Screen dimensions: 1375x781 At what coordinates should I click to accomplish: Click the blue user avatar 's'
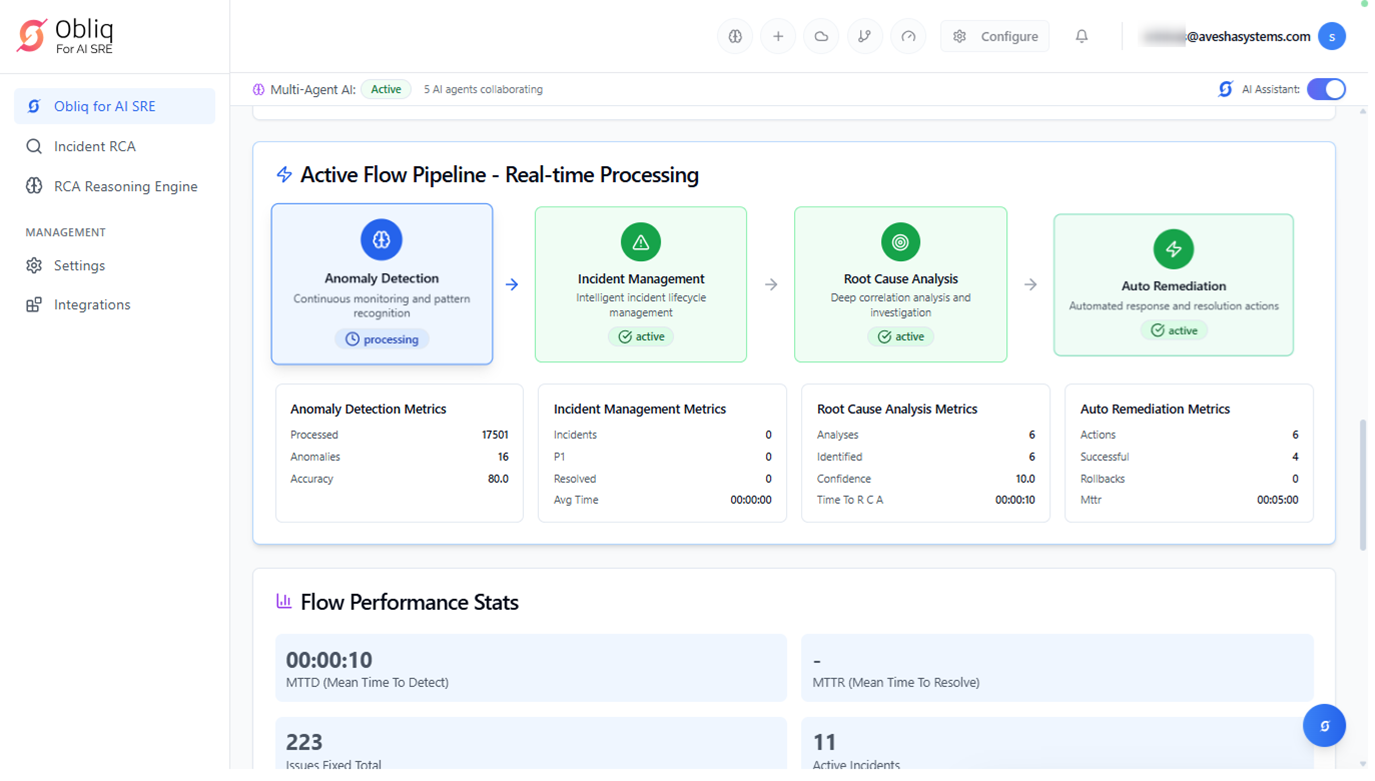(x=1331, y=36)
